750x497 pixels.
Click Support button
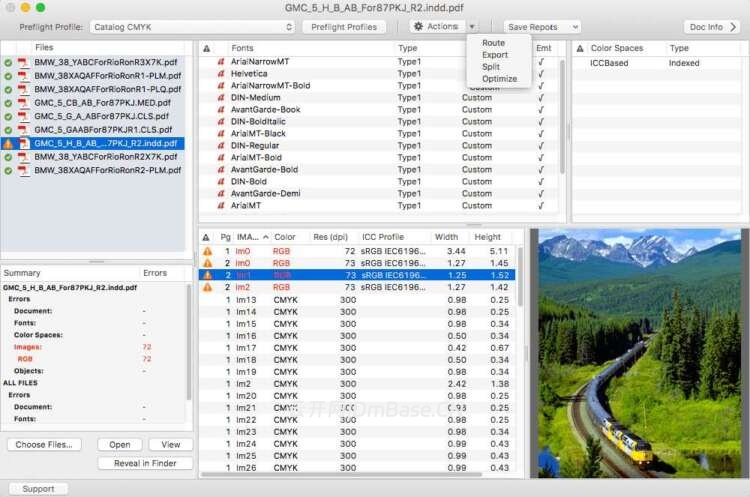(x=38, y=489)
